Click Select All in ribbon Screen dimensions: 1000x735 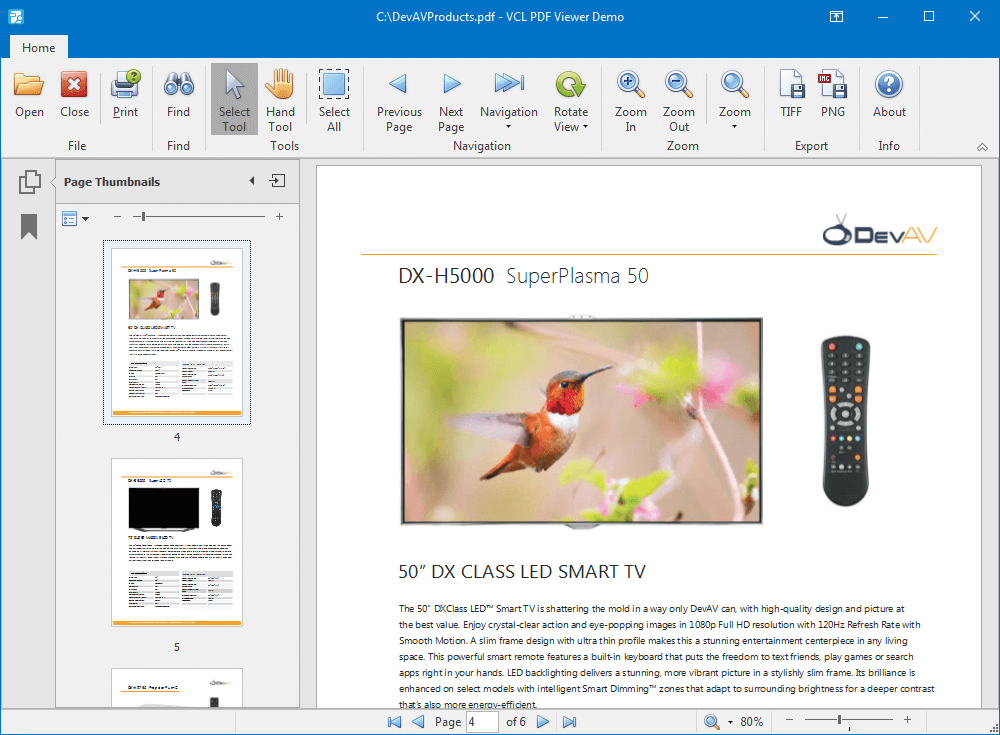334,99
